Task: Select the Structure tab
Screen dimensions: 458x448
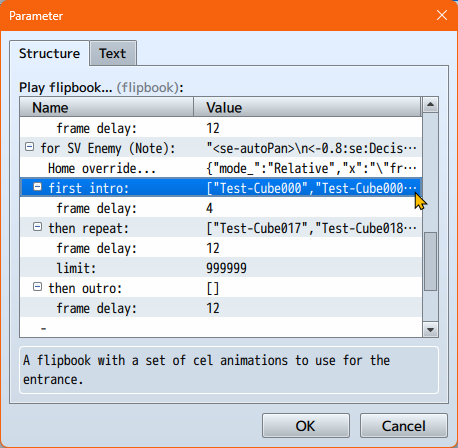Action: 49,54
